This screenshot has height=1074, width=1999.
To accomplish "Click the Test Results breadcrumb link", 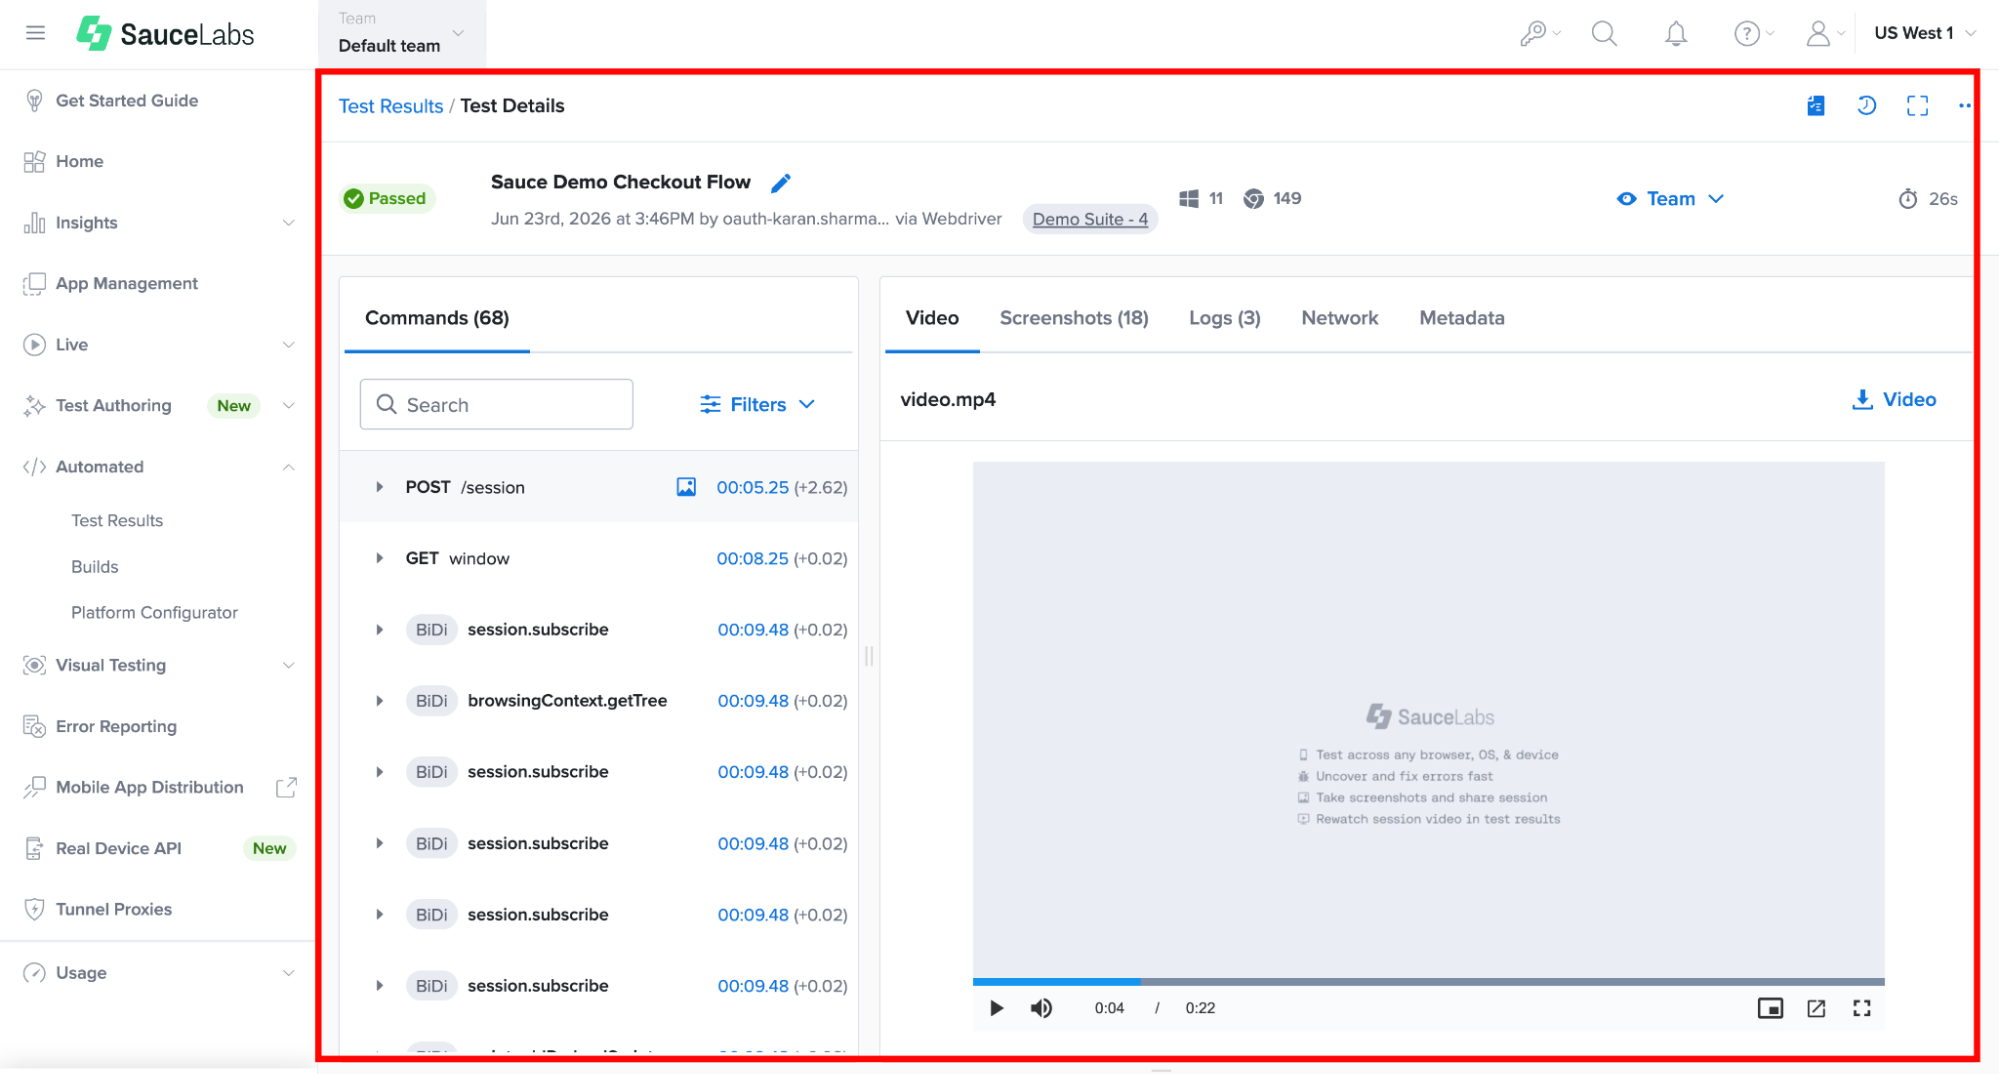I will coord(390,106).
